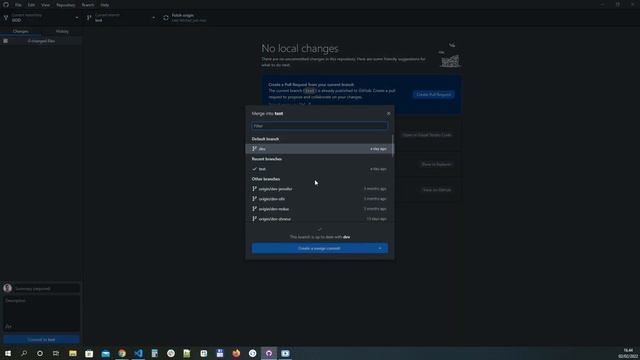This screenshot has width=640, height=360.
Task: Focus the branch Filter field
Action: coord(320,126)
